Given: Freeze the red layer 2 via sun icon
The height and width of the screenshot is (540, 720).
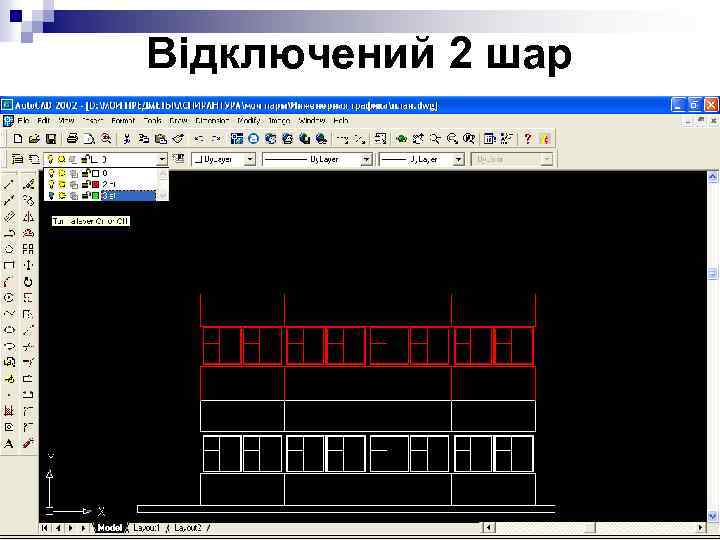Looking at the screenshot, I should (62, 184).
